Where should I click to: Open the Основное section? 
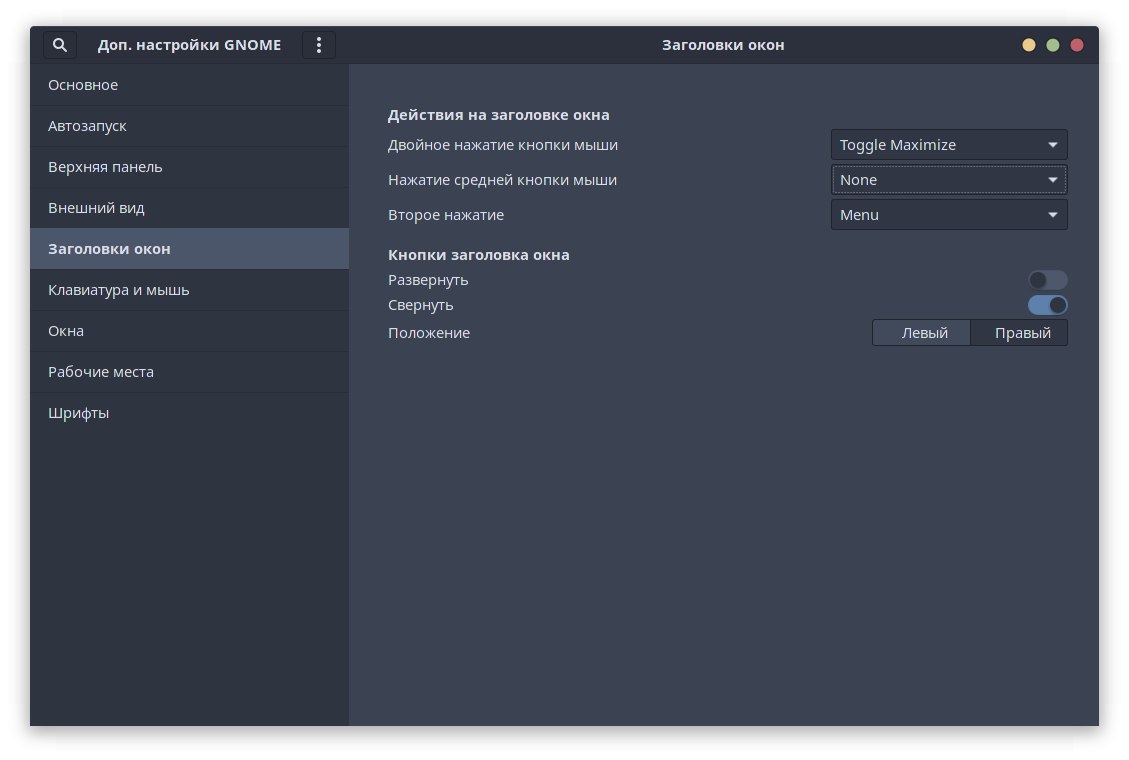(x=189, y=85)
